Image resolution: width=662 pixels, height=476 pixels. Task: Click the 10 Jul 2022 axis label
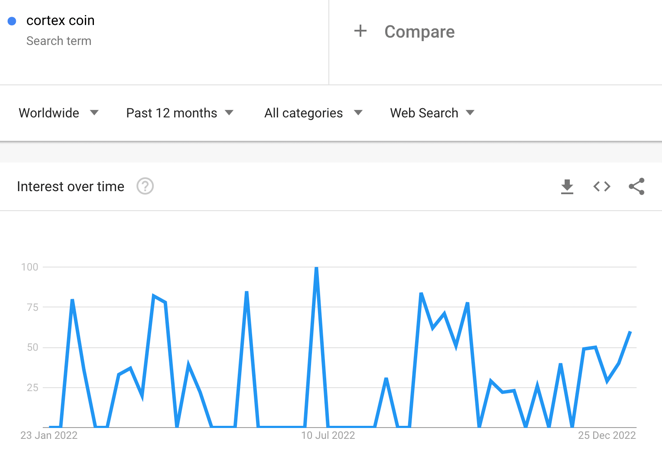pyautogui.click(x=328, y=435)
